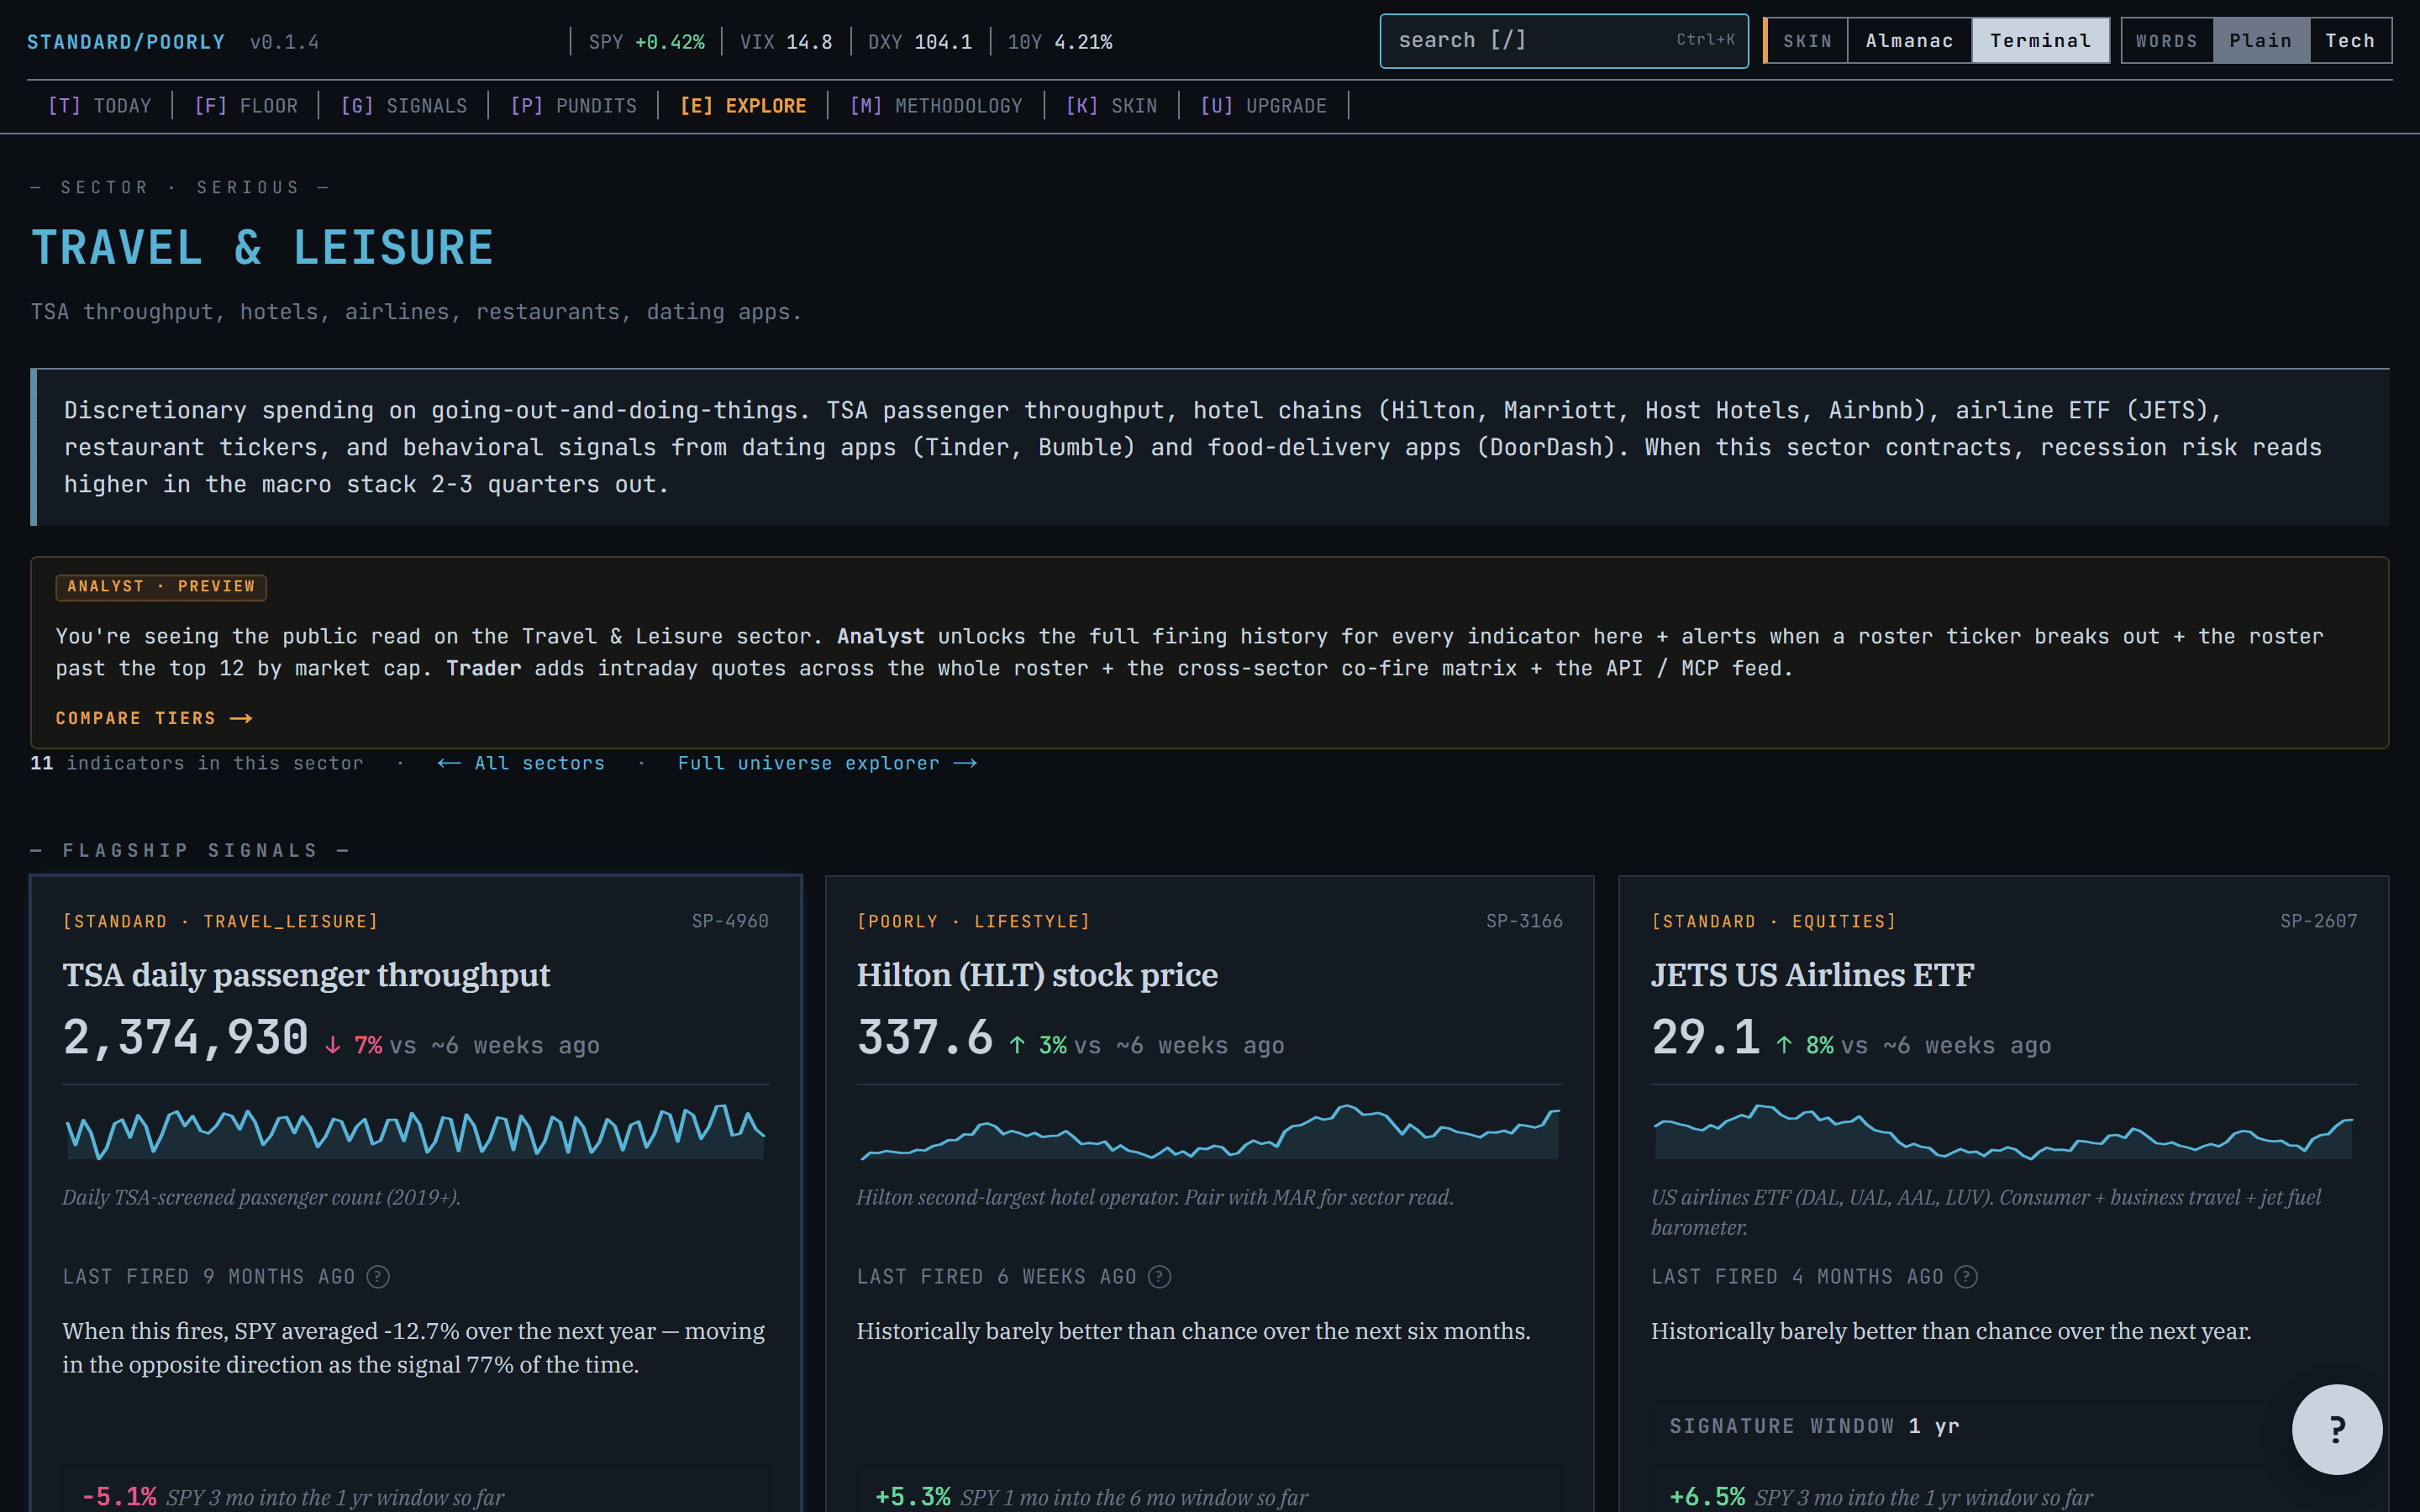Switch words mode to Plain
Screen dimensions: 2420x1512
pyautogui.click(x=2260, y=41)
